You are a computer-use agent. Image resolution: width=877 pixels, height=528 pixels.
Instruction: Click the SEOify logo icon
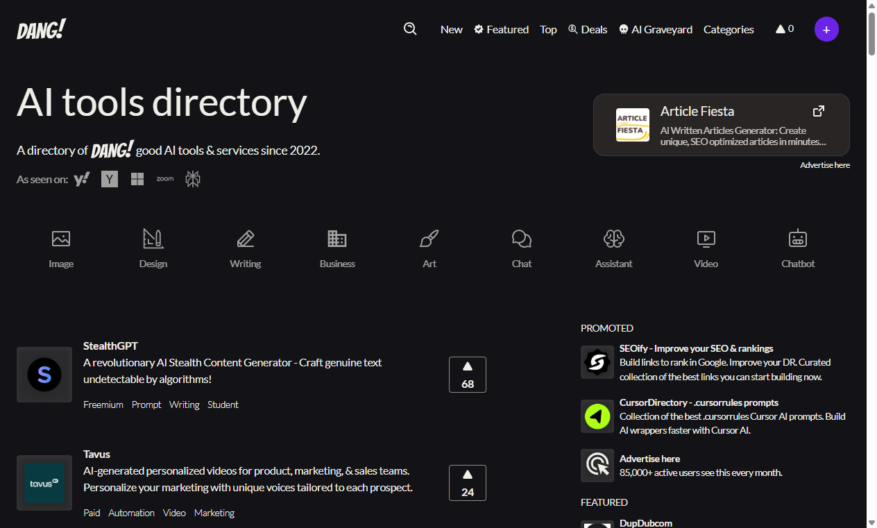click(x=597, y=362)
